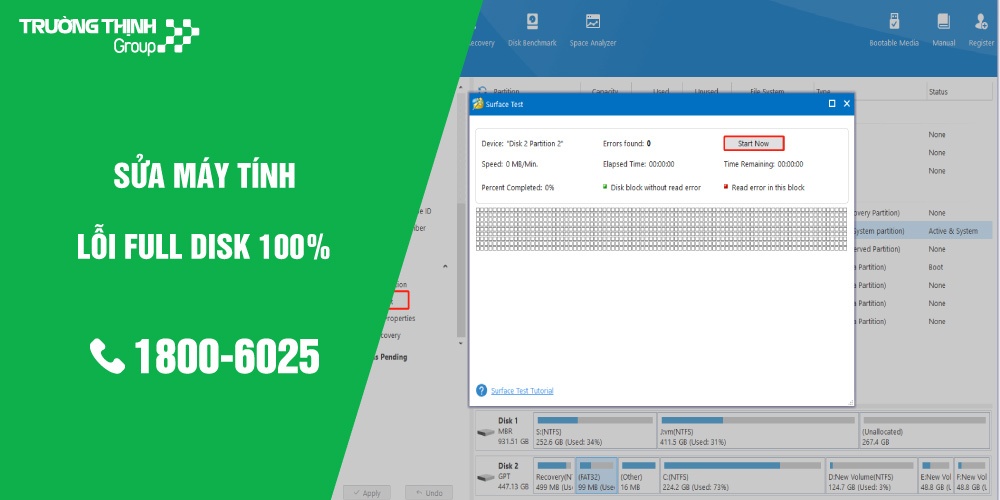Click the Surface Test dialog title icon
The height and width of the screenshot is (500, 1000).
pyautogui.click(x=477, y=103)
